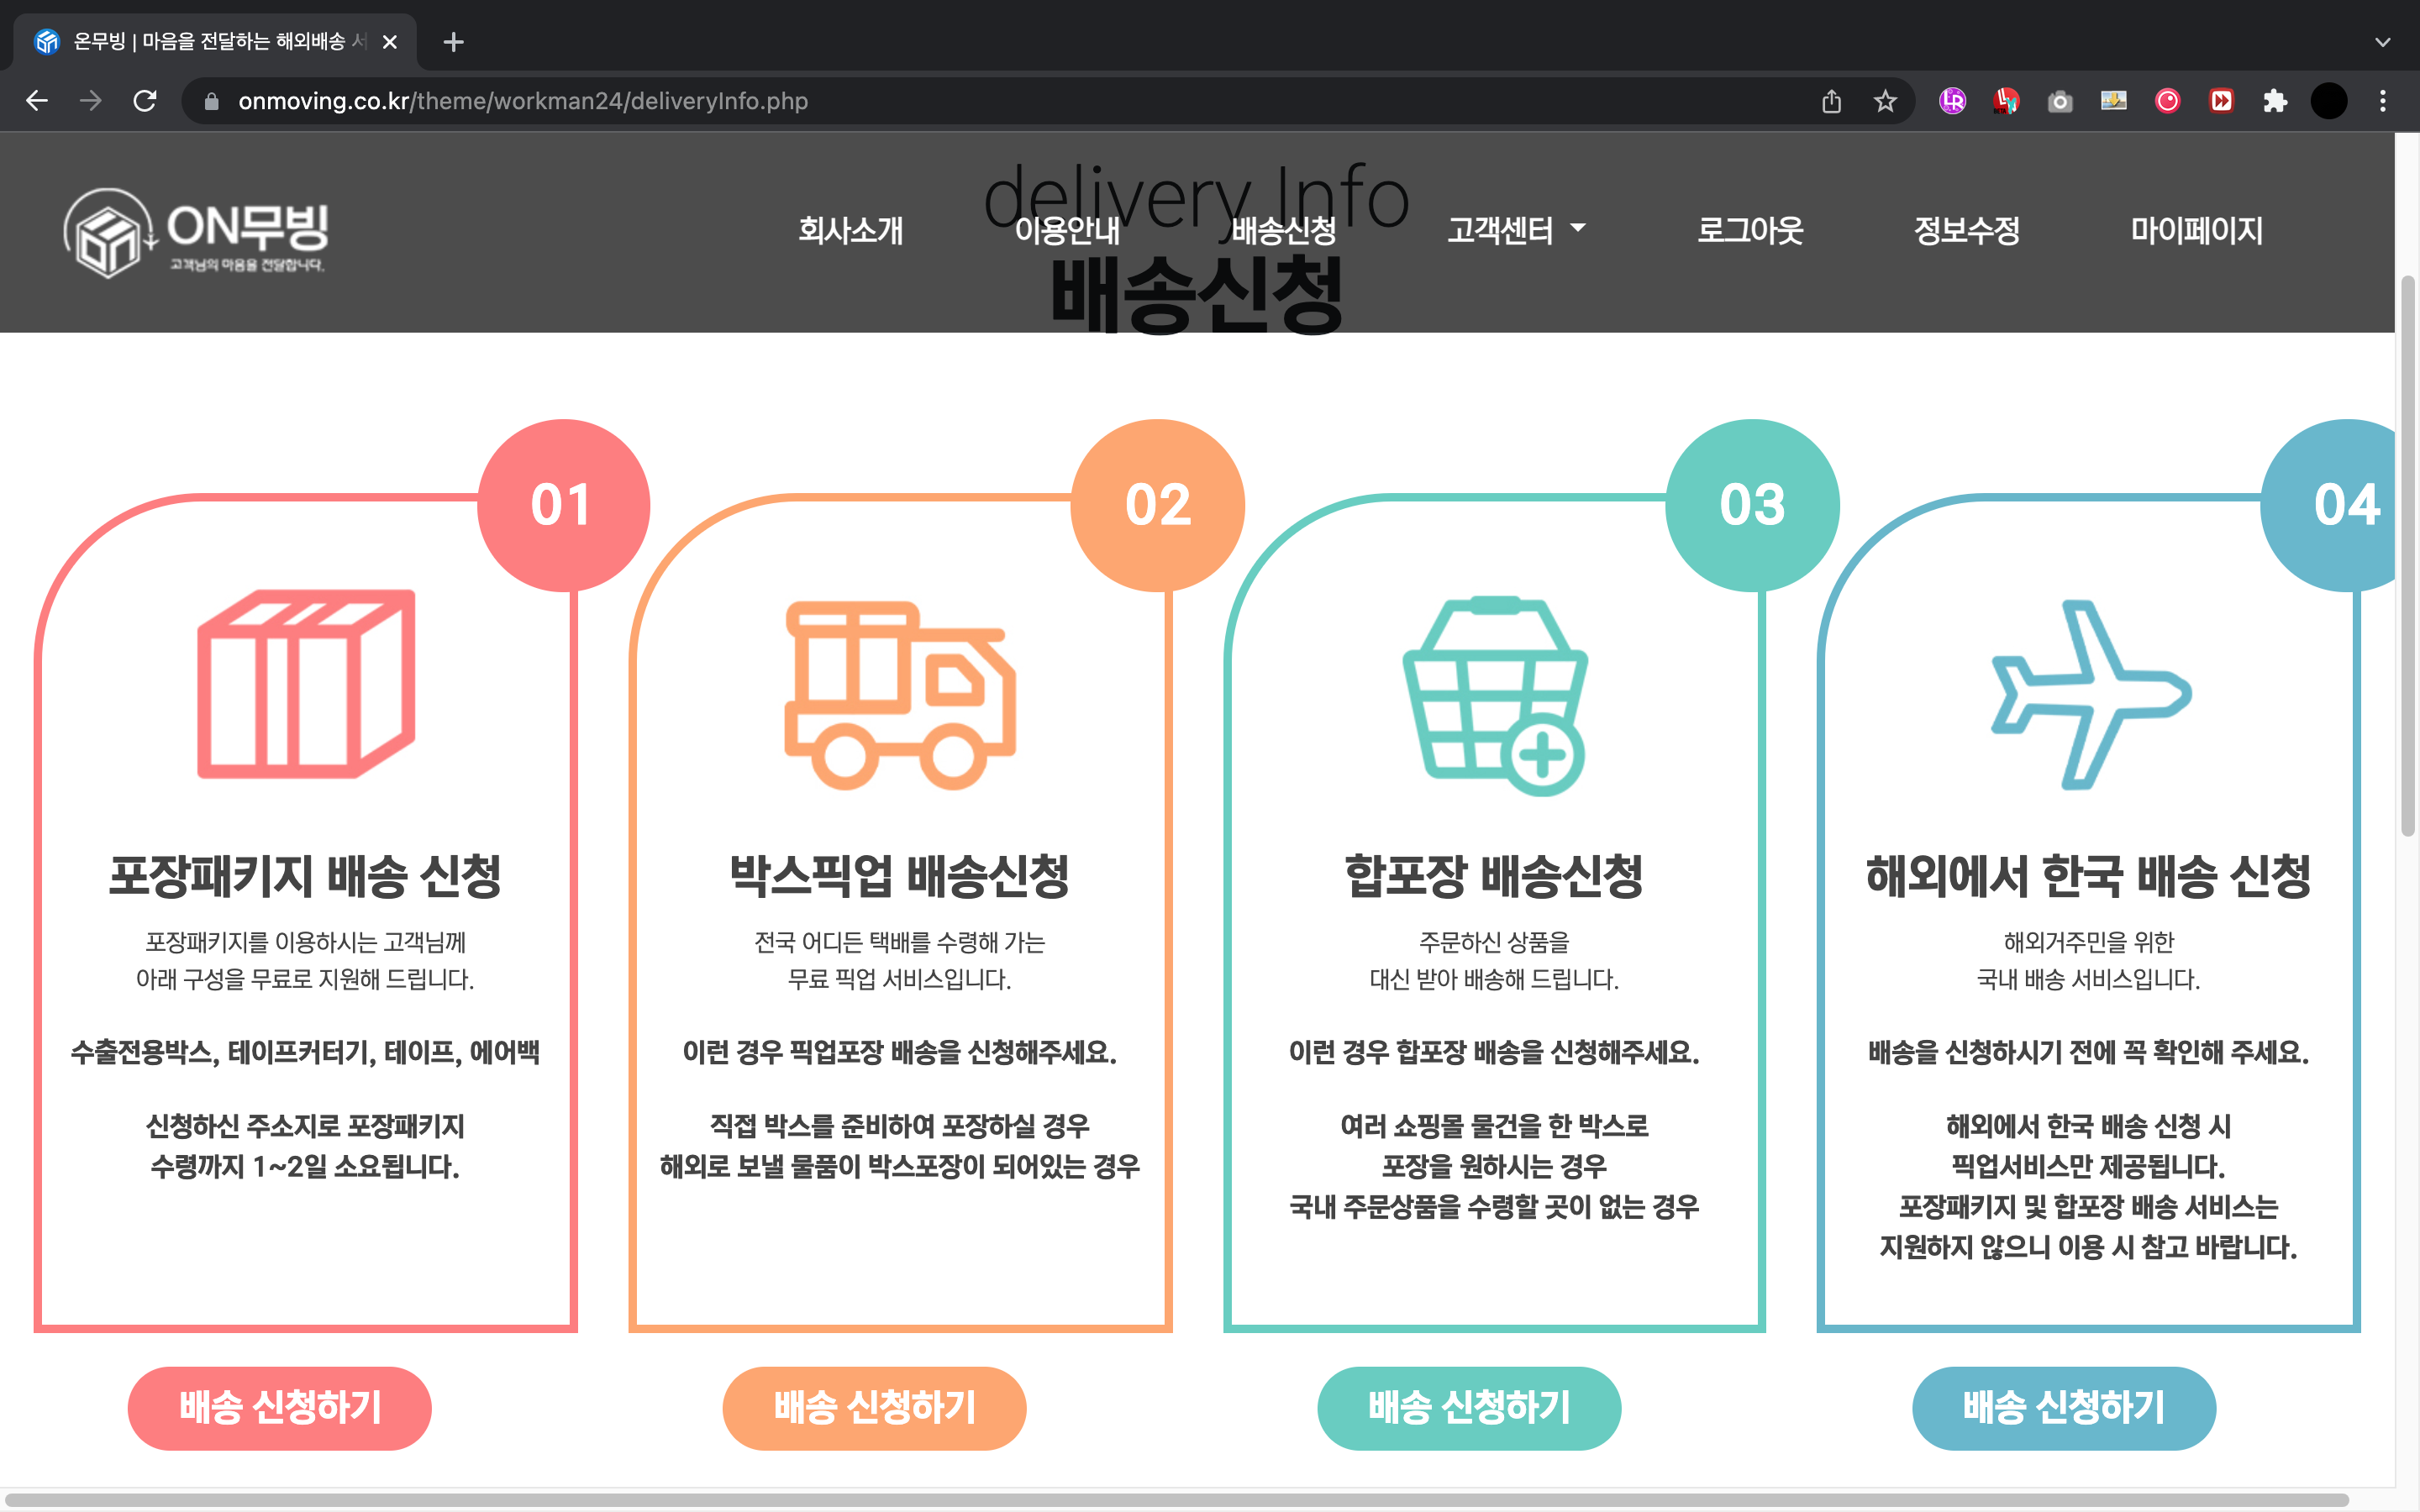Screen dimensions: 2420x1512
Task: Reload the page
Action: [x=145, y=101]
